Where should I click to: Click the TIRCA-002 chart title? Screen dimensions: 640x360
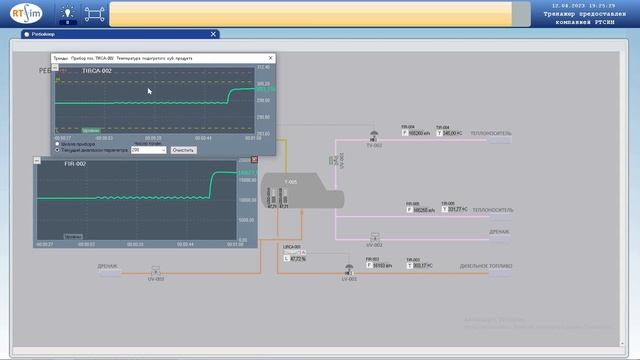97,71
